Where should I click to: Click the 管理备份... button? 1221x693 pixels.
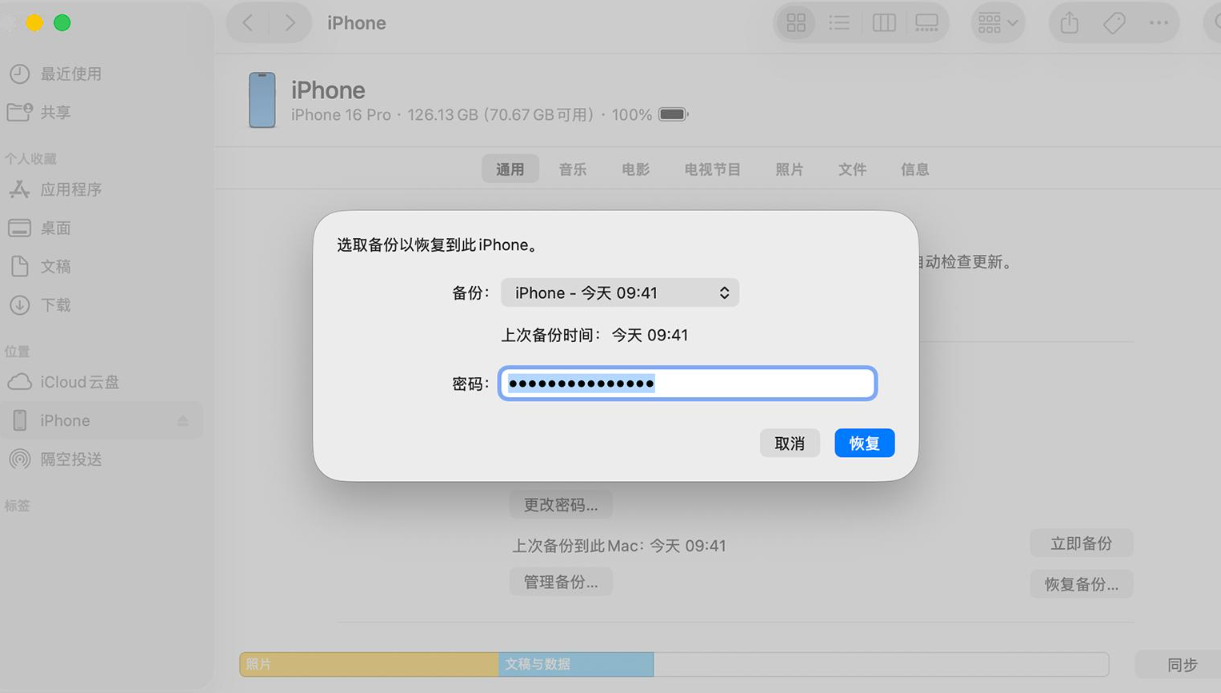pos(561,582)
